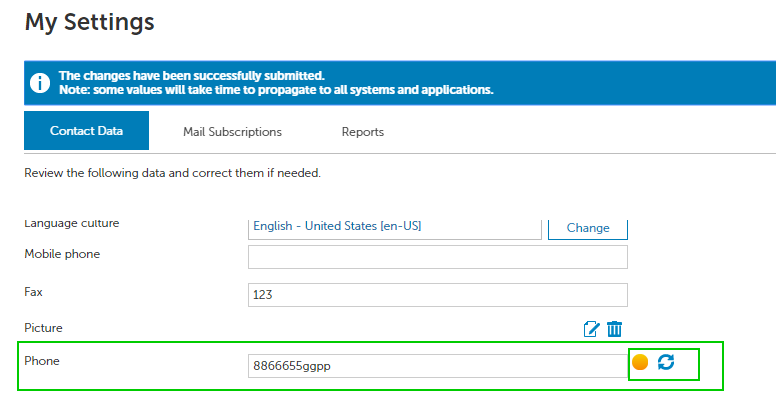This screenshot has width=776, height=417.
Task: Click the orange pending status circle
Action: tap(640, 362)
